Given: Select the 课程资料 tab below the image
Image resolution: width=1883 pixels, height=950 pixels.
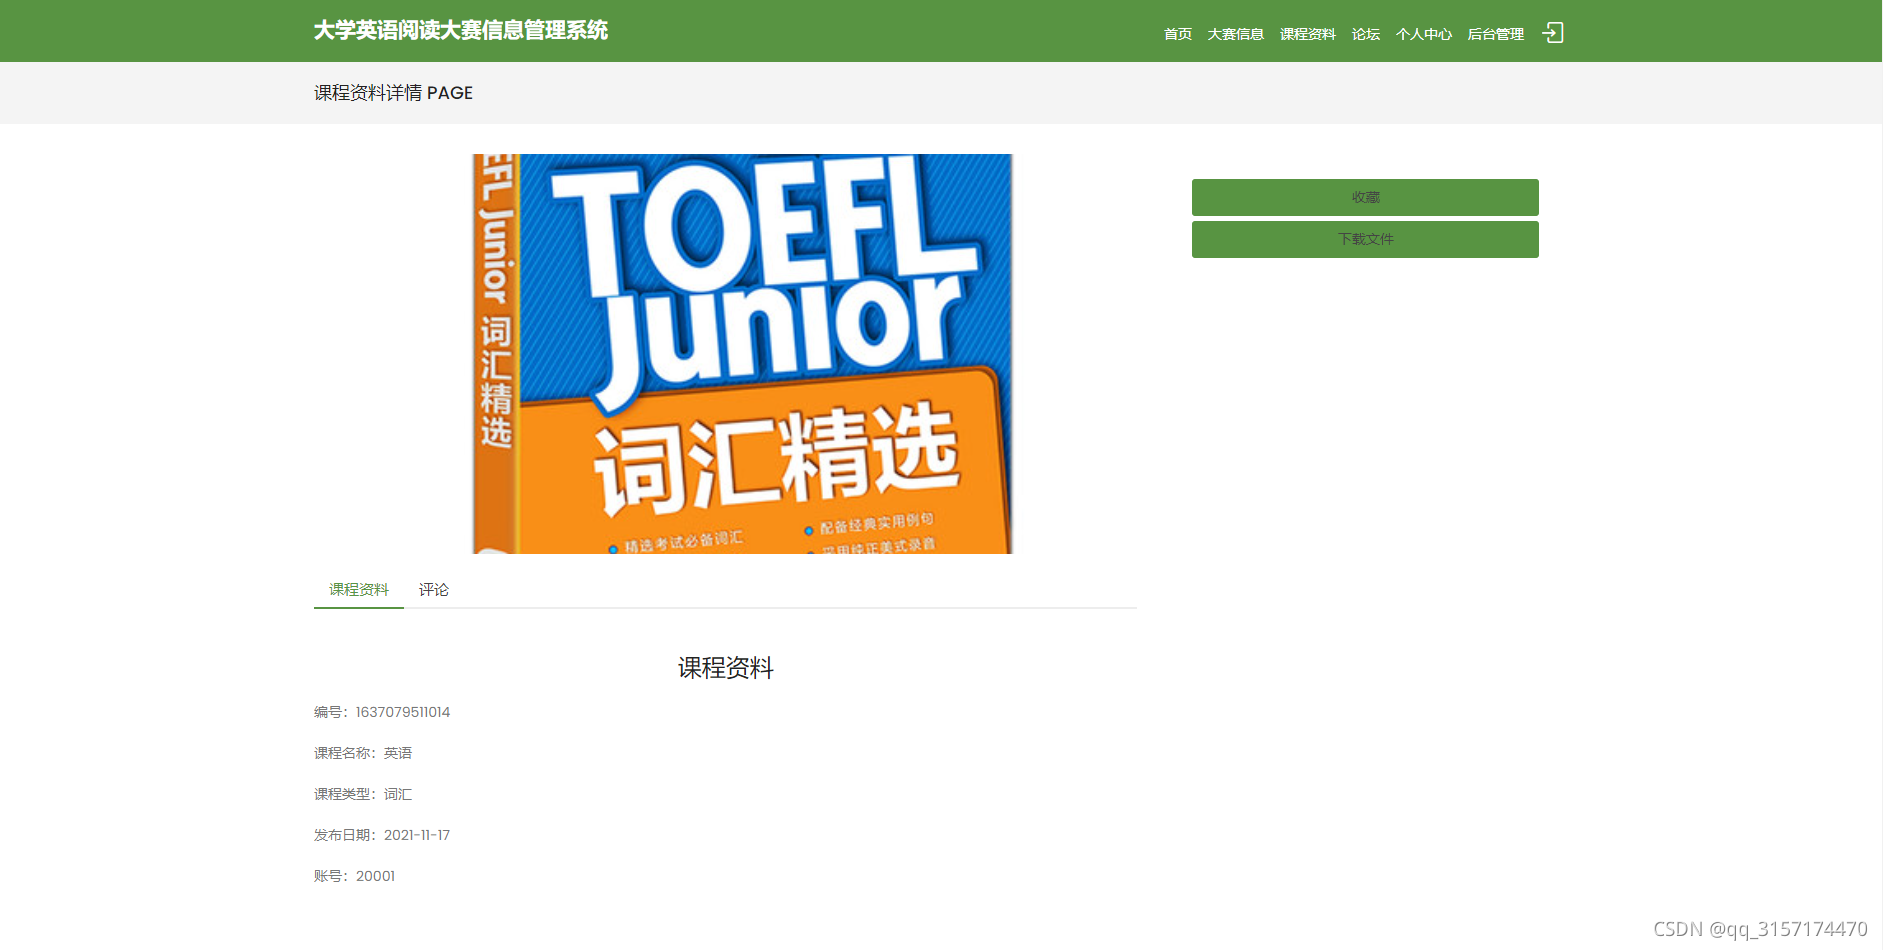Looking at the screenshot, I should pos(359,589).
